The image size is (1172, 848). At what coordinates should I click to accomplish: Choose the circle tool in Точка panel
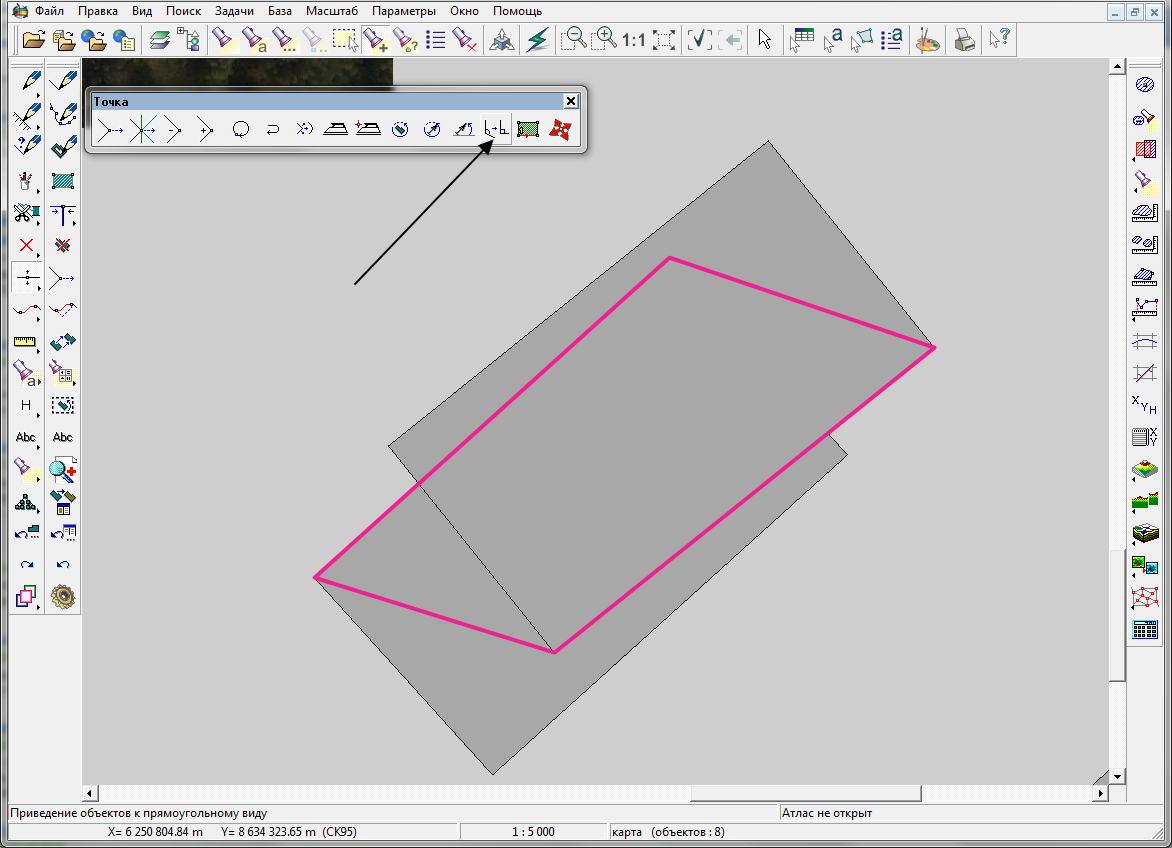[x=240, y=129]
